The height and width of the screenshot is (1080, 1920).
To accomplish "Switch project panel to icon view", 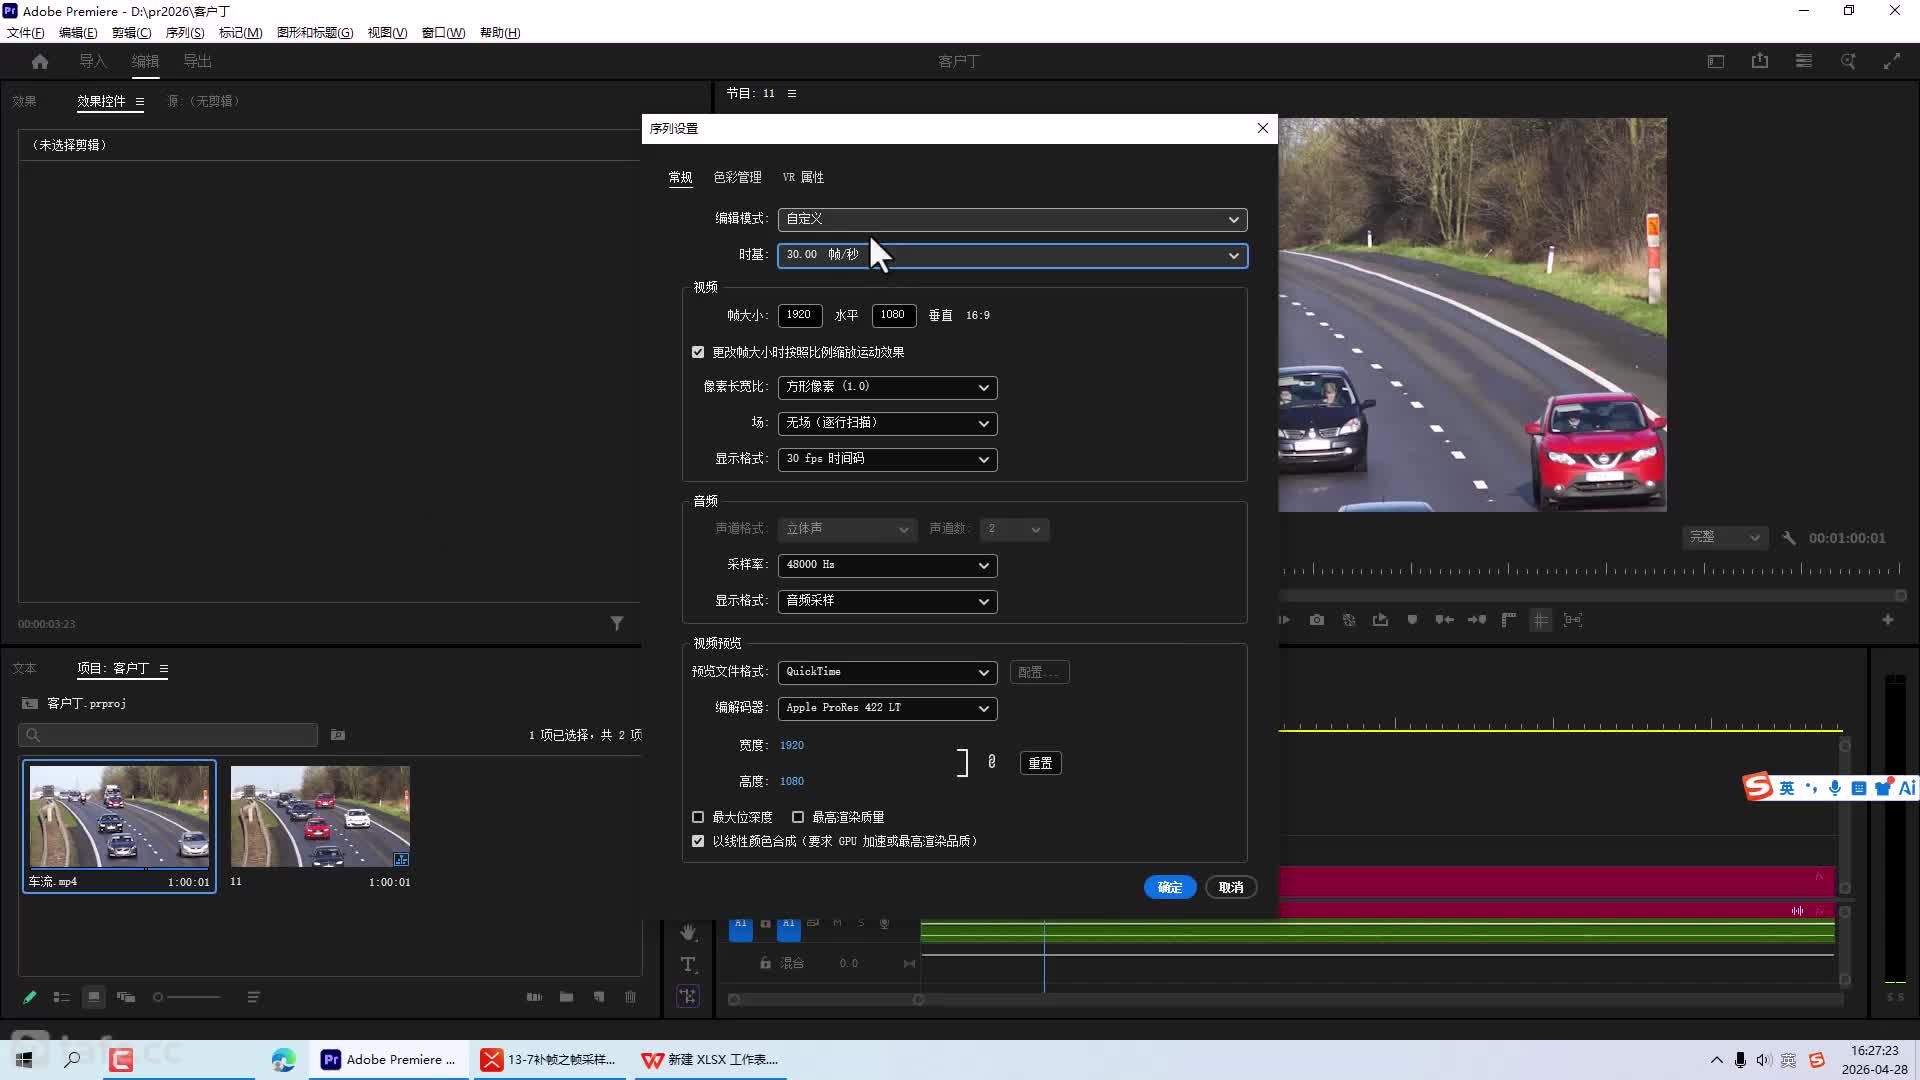I will pyautogui.click(x=94, y=997).
